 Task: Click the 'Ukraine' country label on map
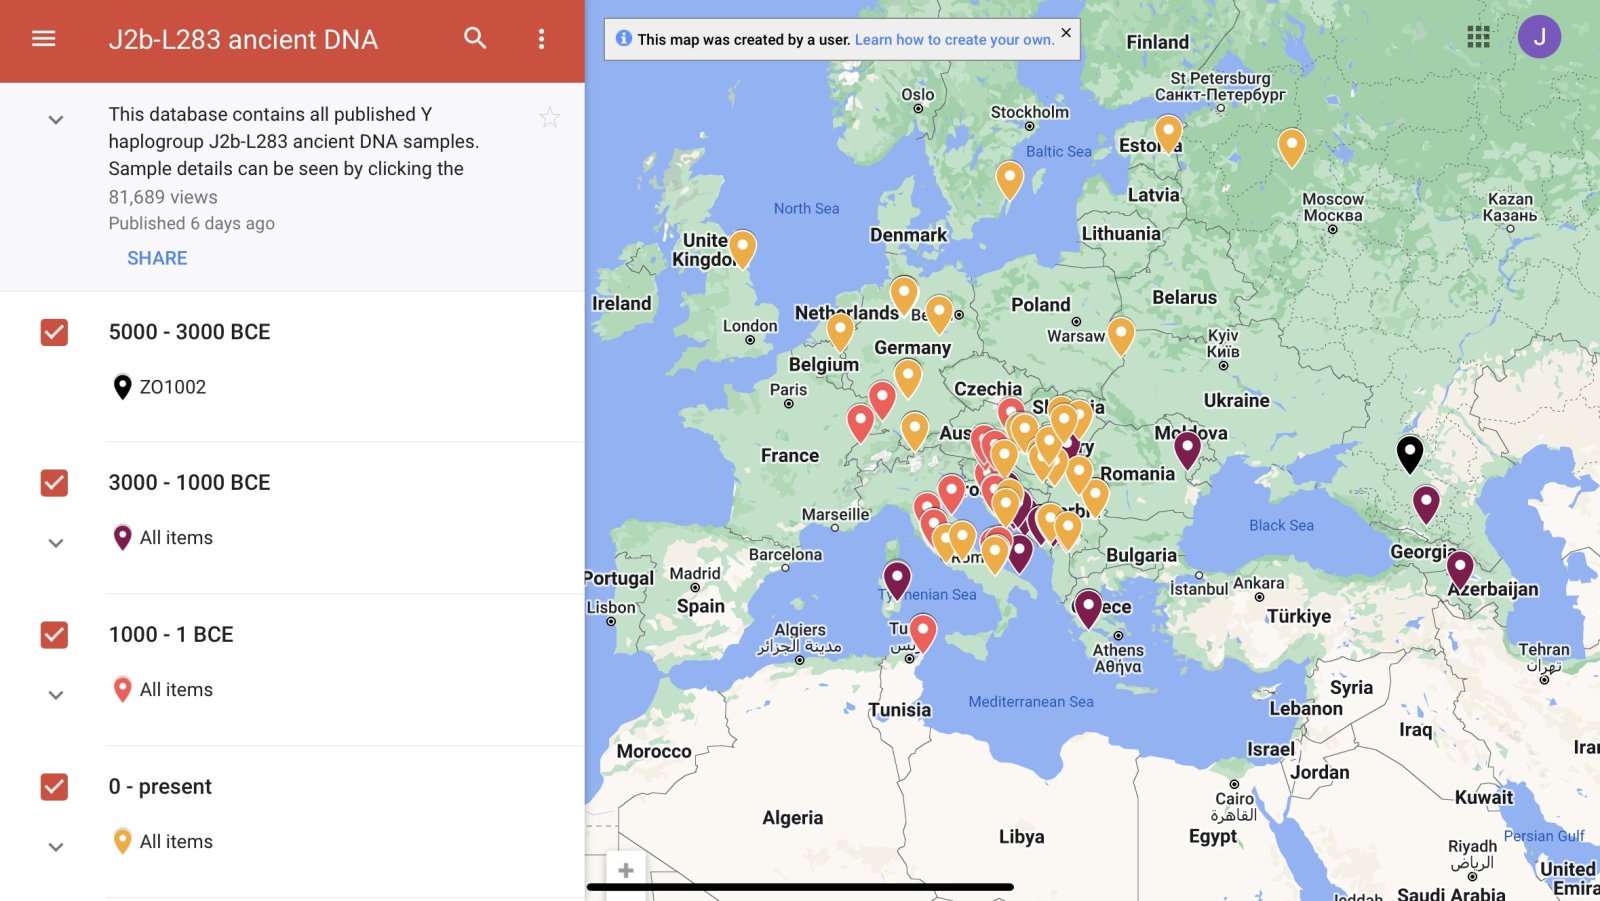click(x=1236, y=400)
